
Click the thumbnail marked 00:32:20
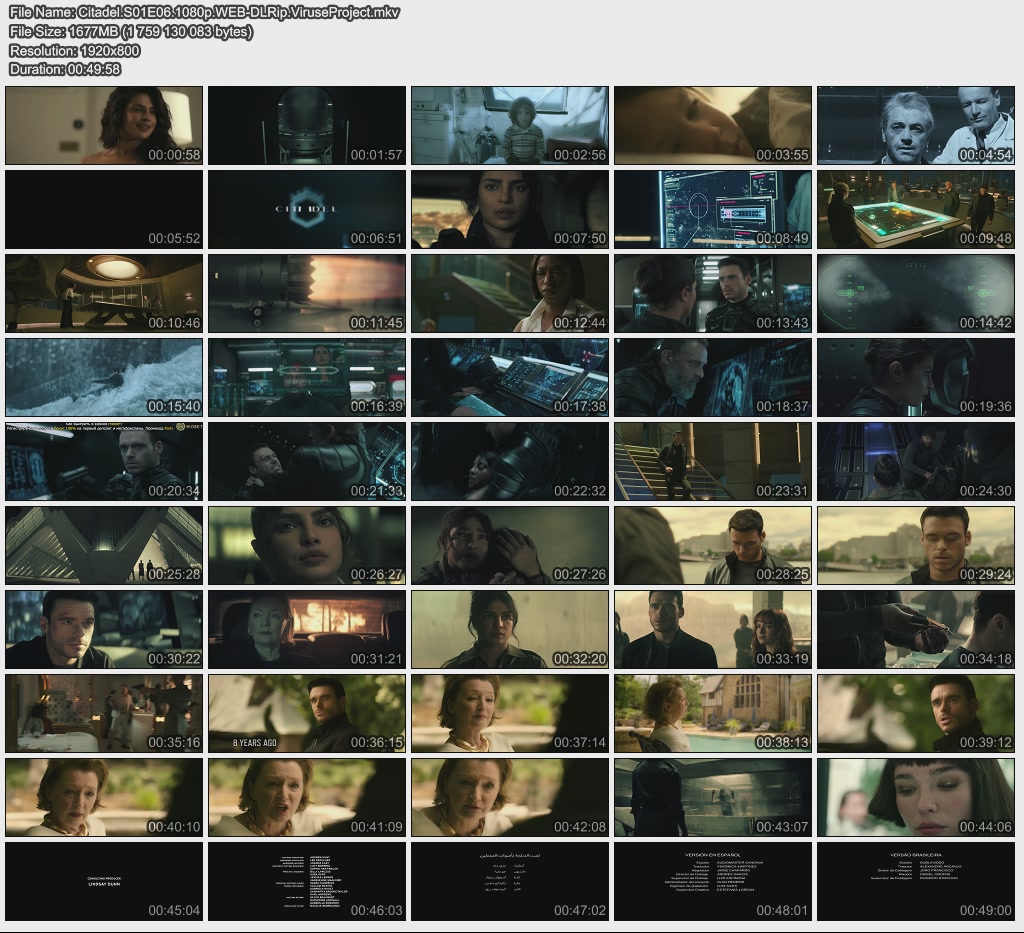510,629
